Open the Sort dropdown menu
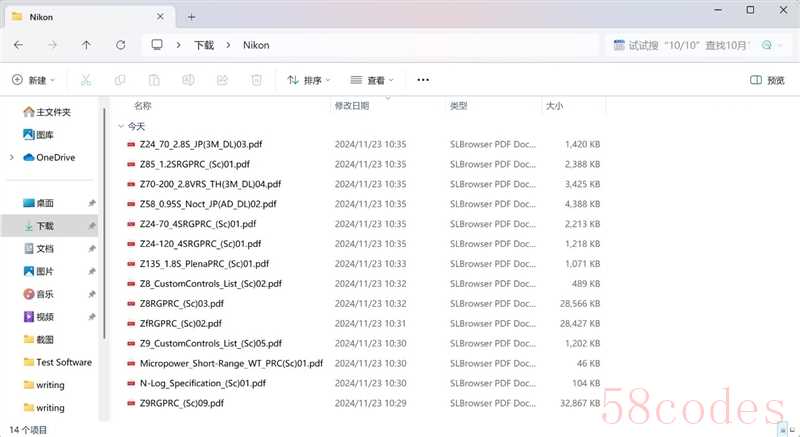Image resolution: width=800 pixels, height=437 pixels. [310, 80]
